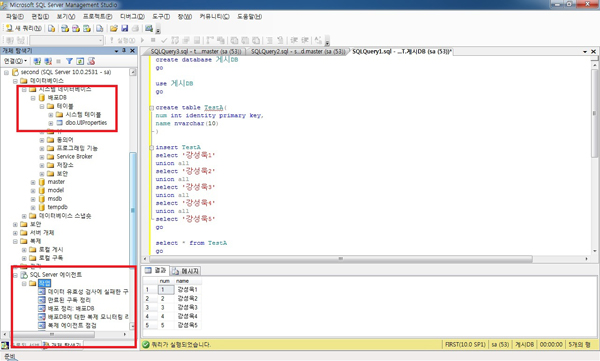Click the Filter funnel icon in Object Explorer
600x361 pixels.
coord(69,61)
